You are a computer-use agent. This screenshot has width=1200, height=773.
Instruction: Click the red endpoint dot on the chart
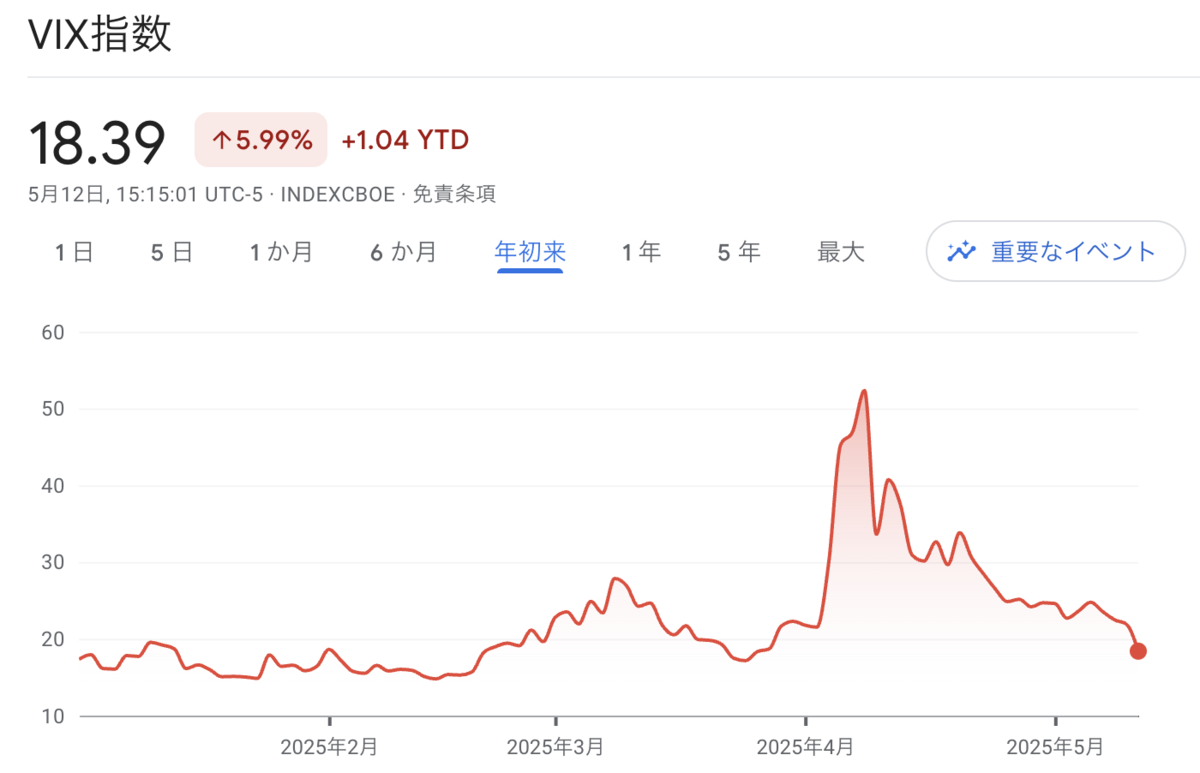coord(1138,651)
